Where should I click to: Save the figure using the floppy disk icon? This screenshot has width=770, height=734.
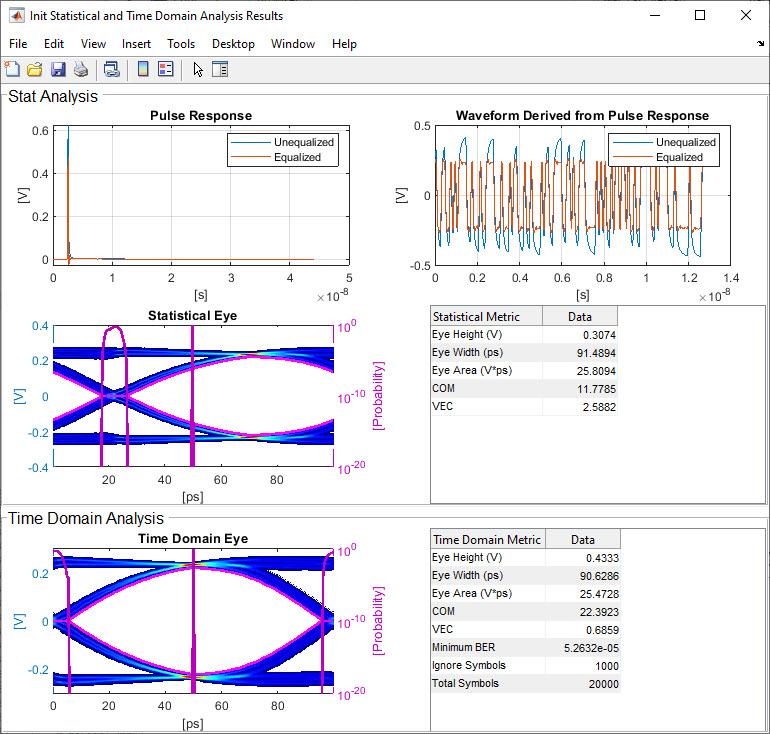pyautogui.click(x=58, y=69)
